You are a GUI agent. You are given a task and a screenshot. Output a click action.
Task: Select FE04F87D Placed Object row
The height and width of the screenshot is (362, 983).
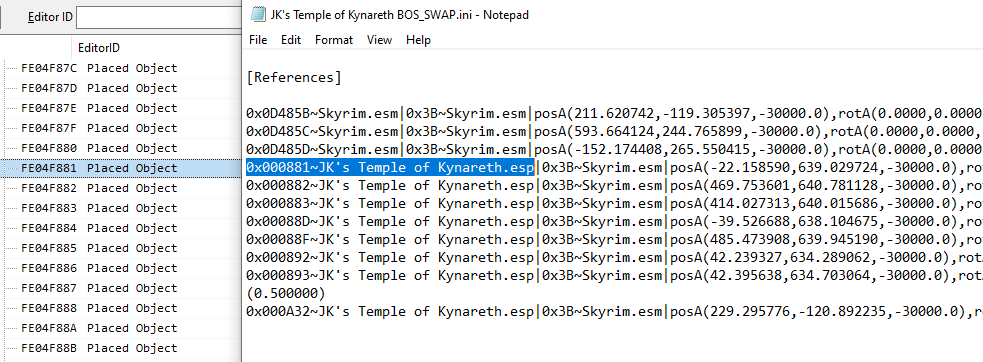(121, 88)
